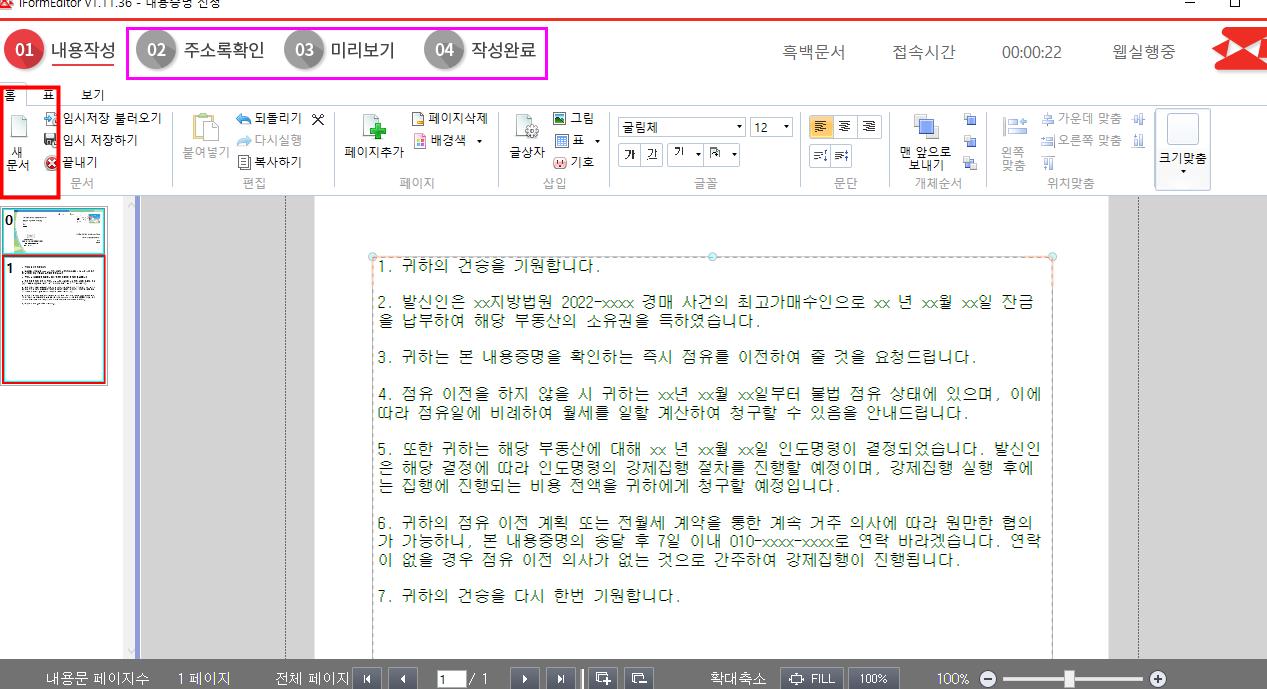The width and height of the screenshot is (1267, 689).
Task: Insert an image using the 그림 icon
Action: click(570, 118)
